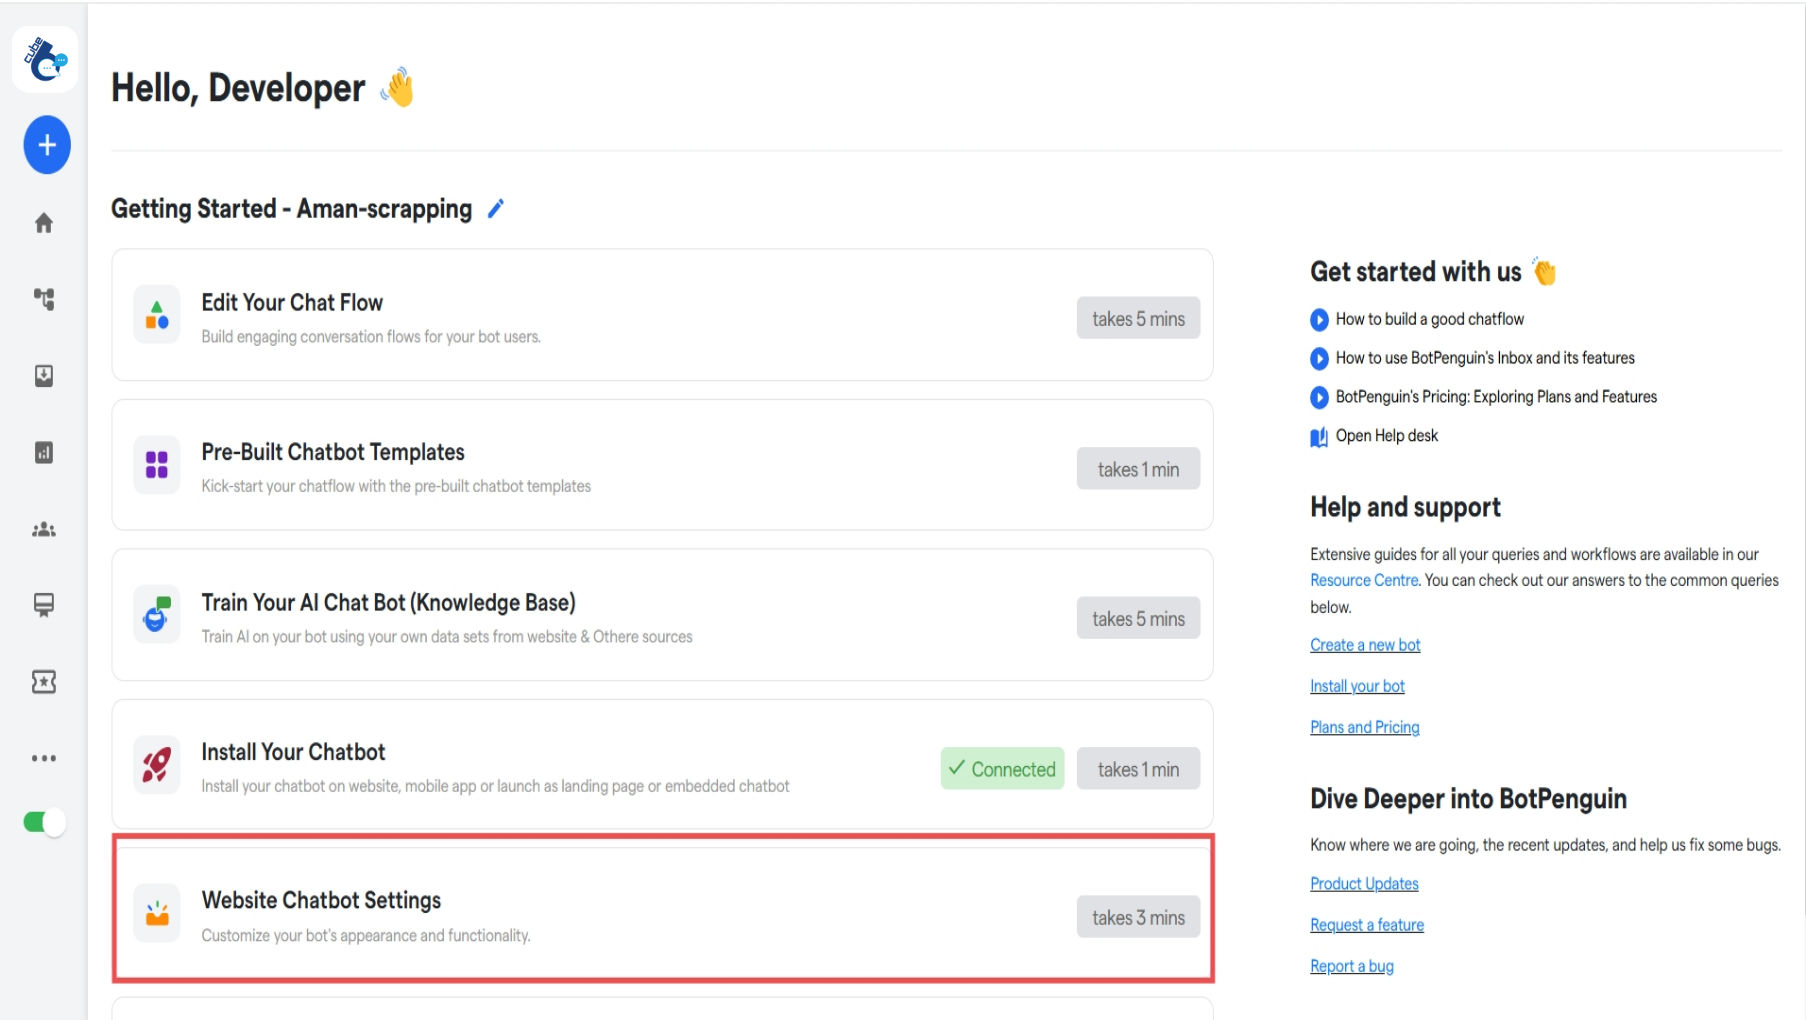Click the 'Report a bug' link

1352,966
